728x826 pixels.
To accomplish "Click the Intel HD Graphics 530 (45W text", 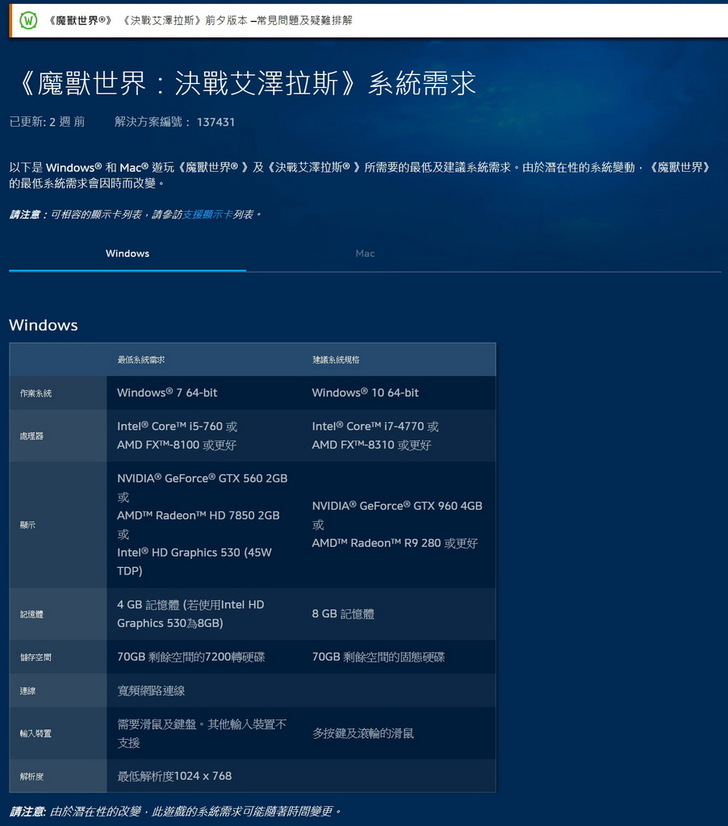I will 194,553.
